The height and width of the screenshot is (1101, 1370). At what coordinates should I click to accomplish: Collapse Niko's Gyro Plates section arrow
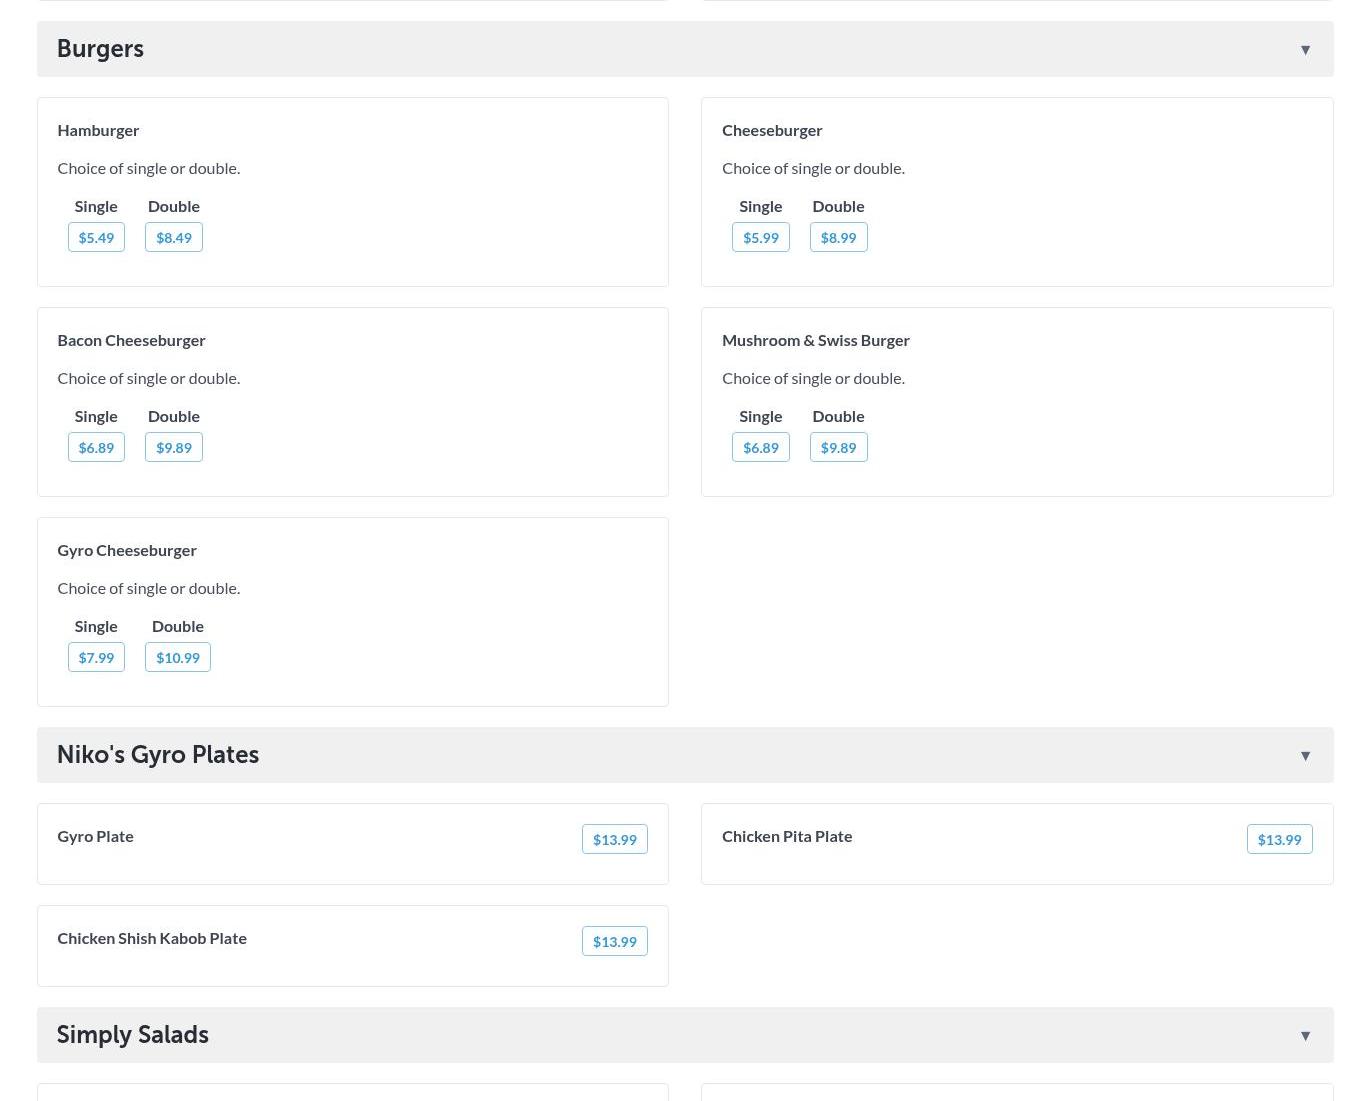1304,756
